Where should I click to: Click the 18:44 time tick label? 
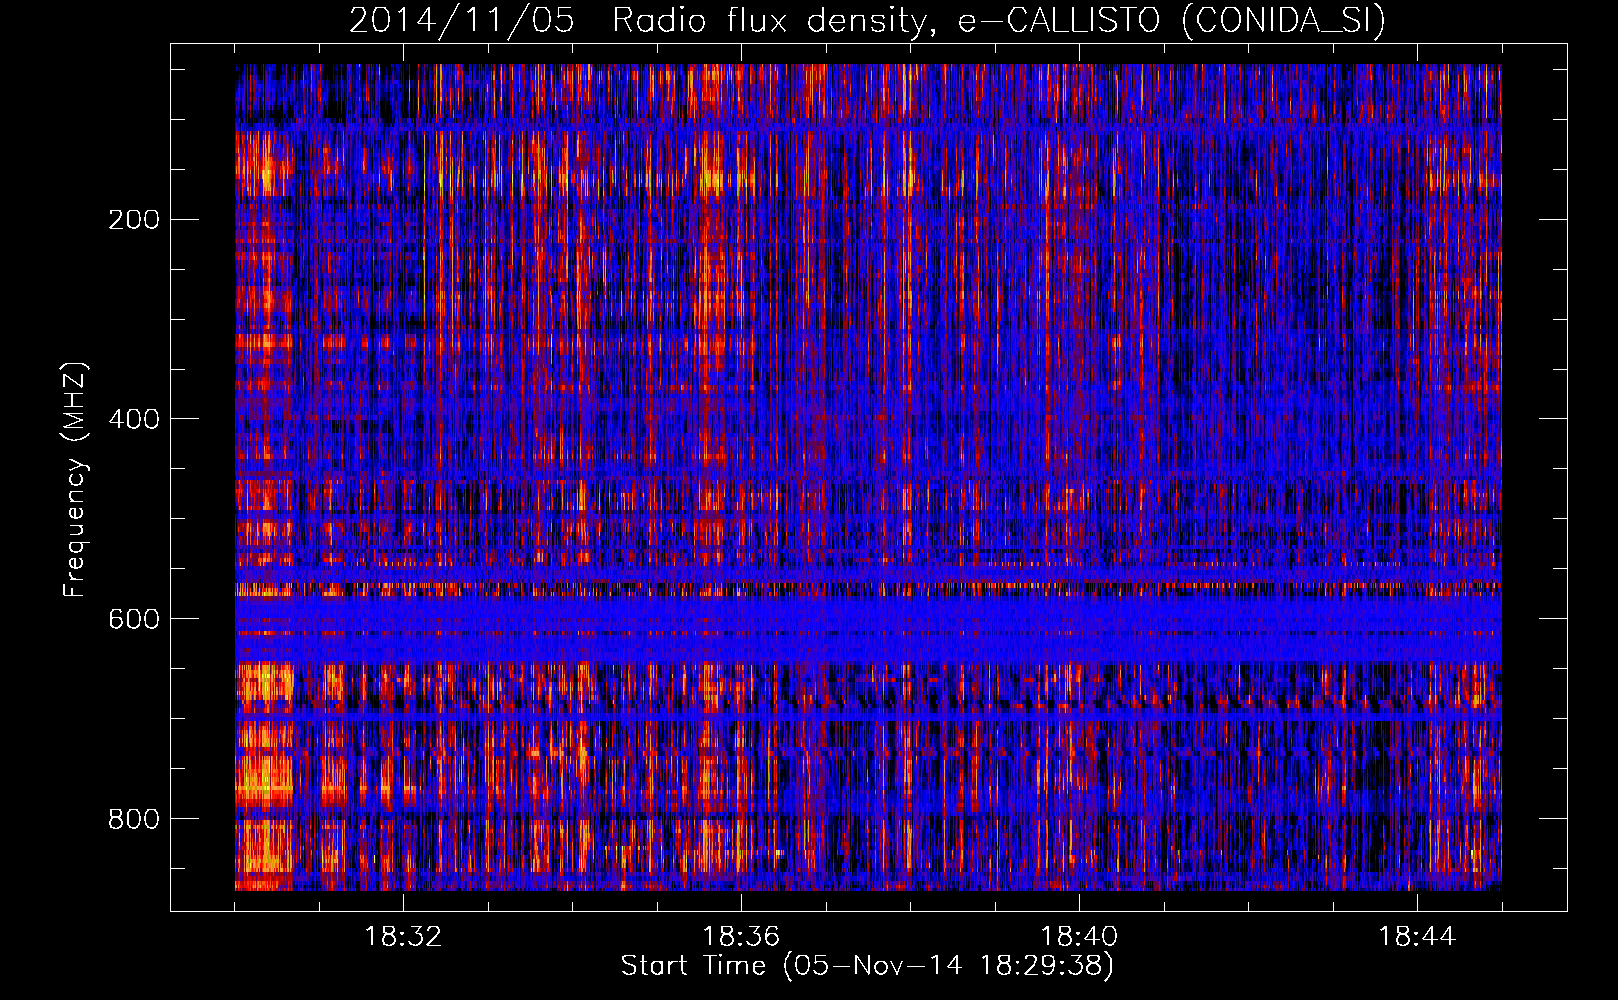tap(1417, 937)
